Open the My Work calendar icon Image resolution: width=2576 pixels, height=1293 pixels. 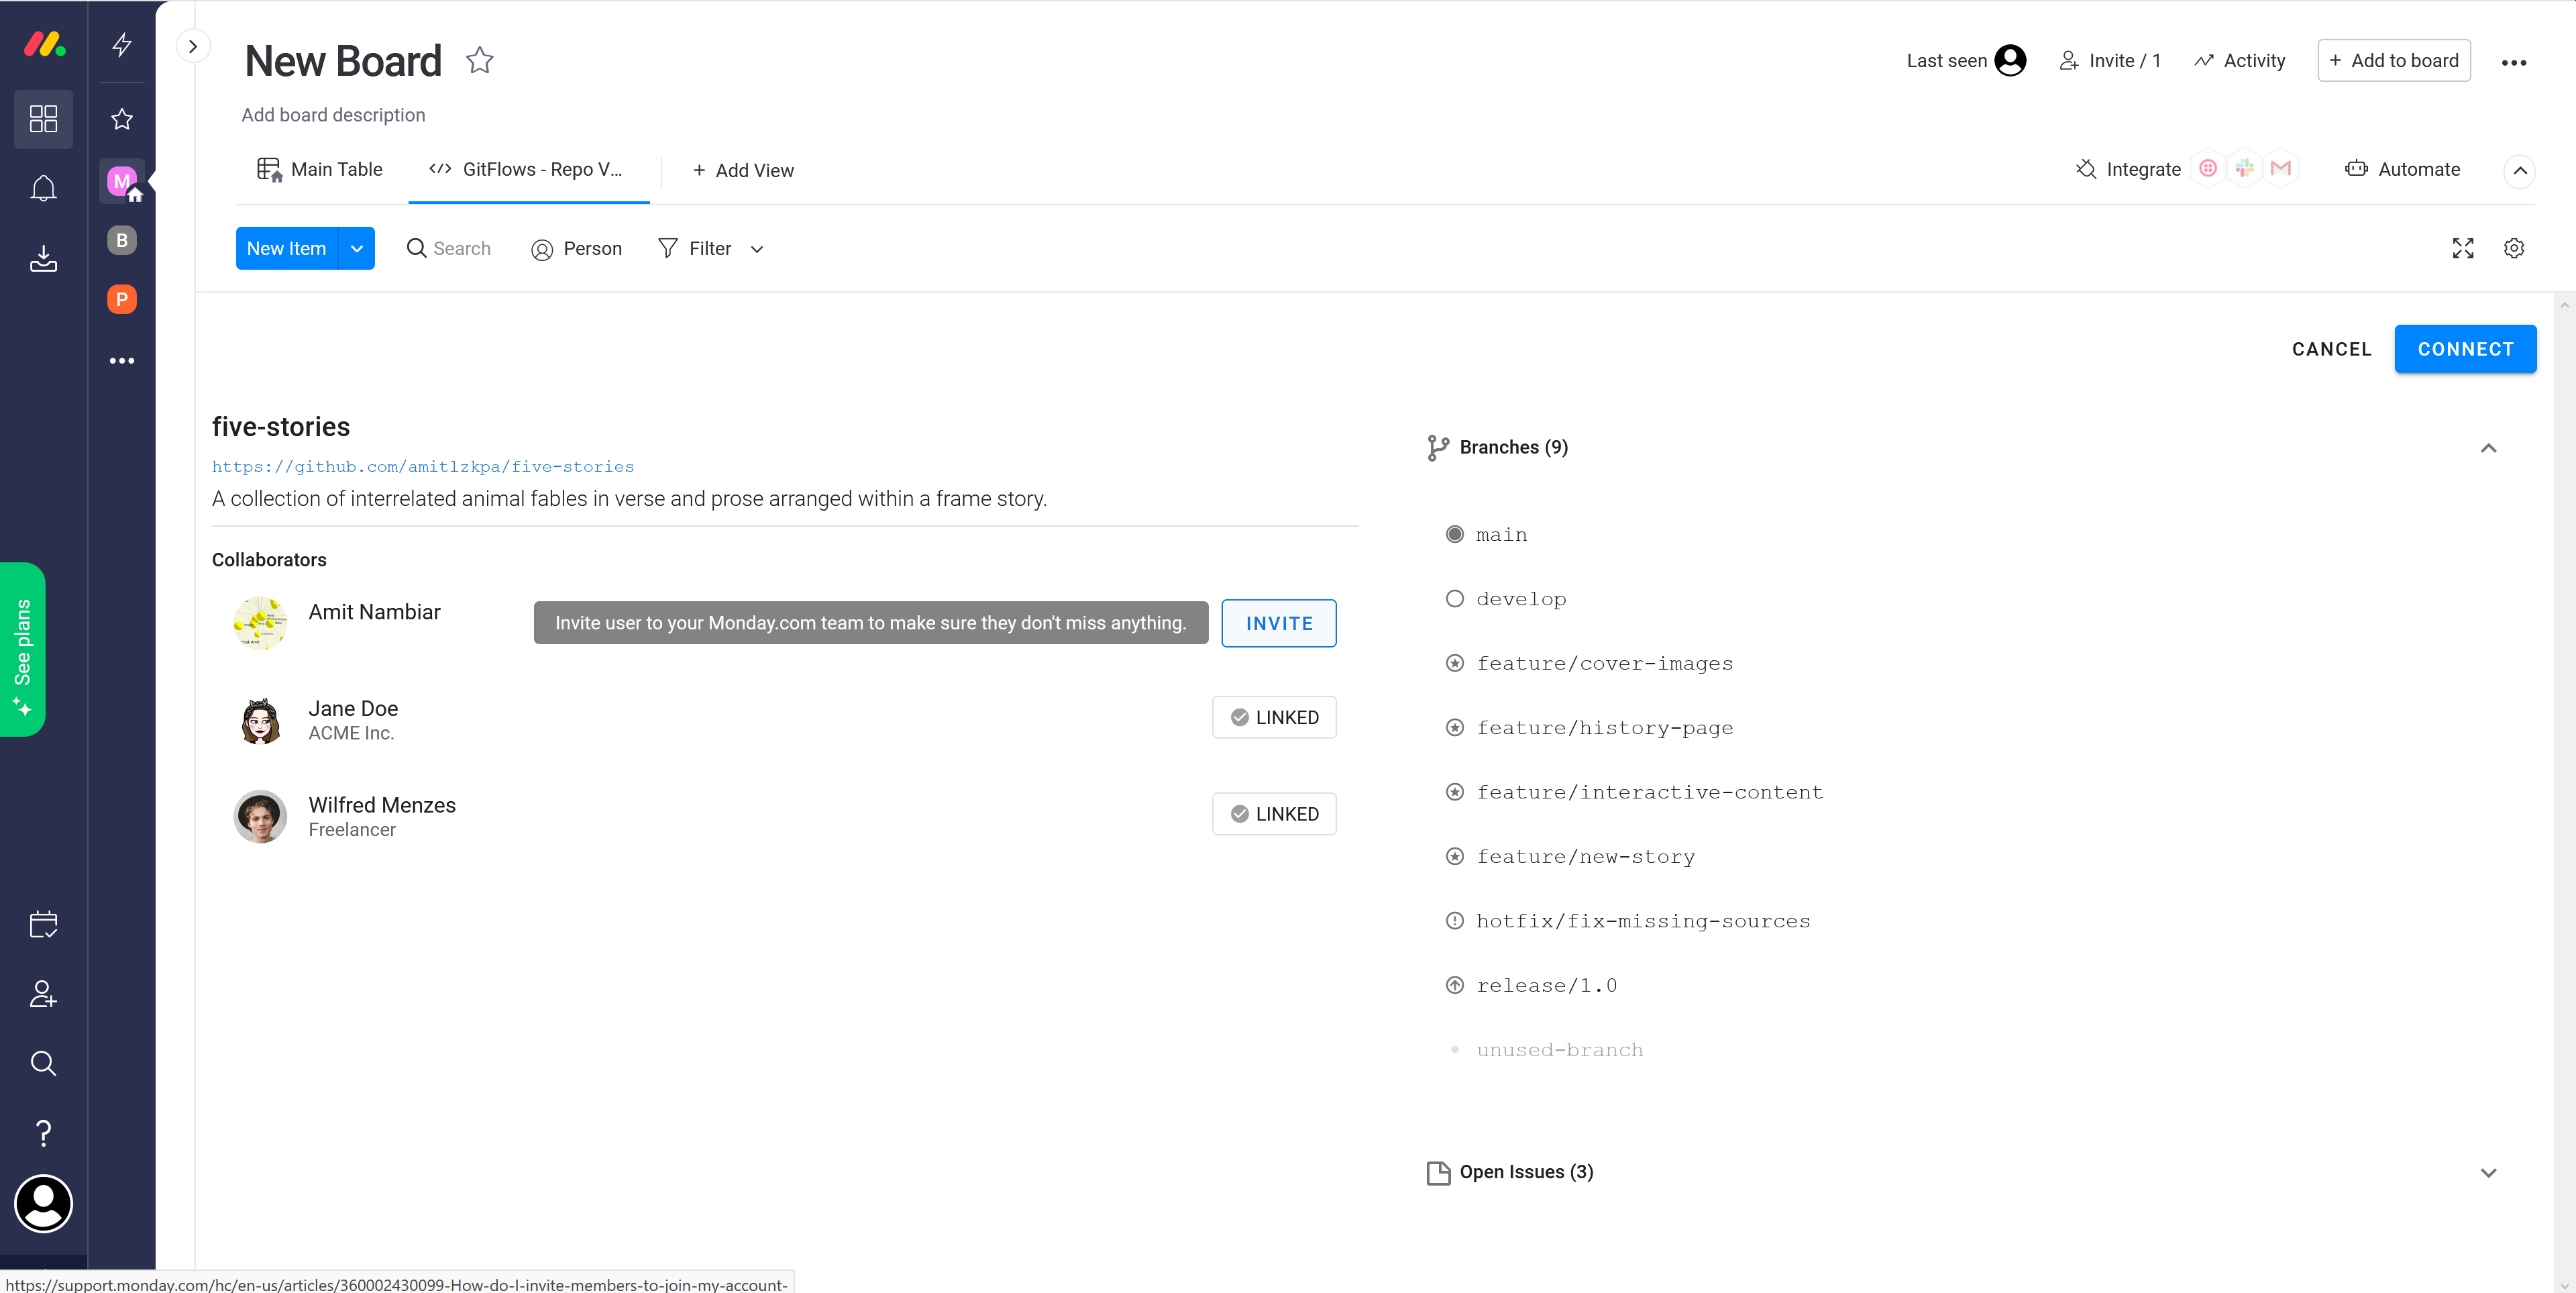click(x=43, y=924)
